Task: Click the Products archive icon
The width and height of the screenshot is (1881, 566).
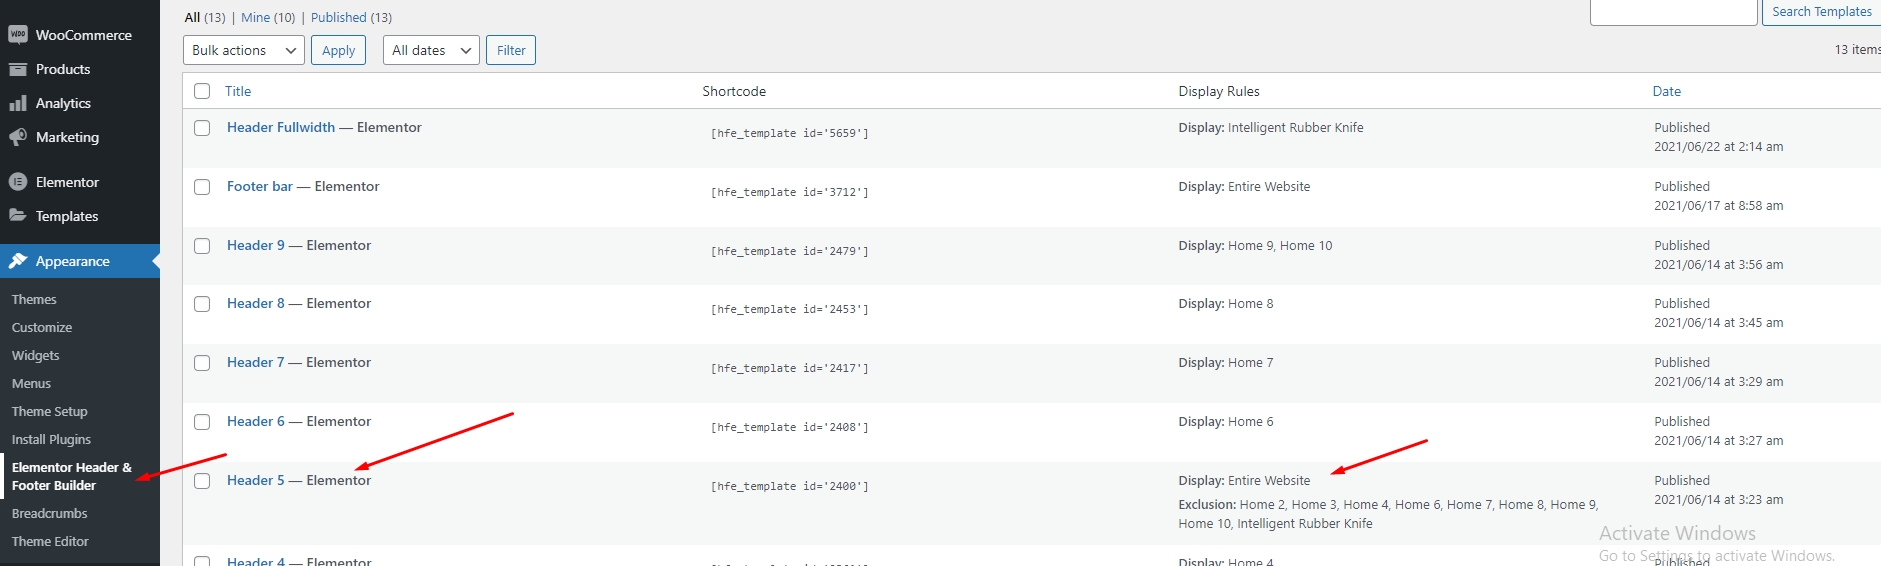Action: pos(17,69)
